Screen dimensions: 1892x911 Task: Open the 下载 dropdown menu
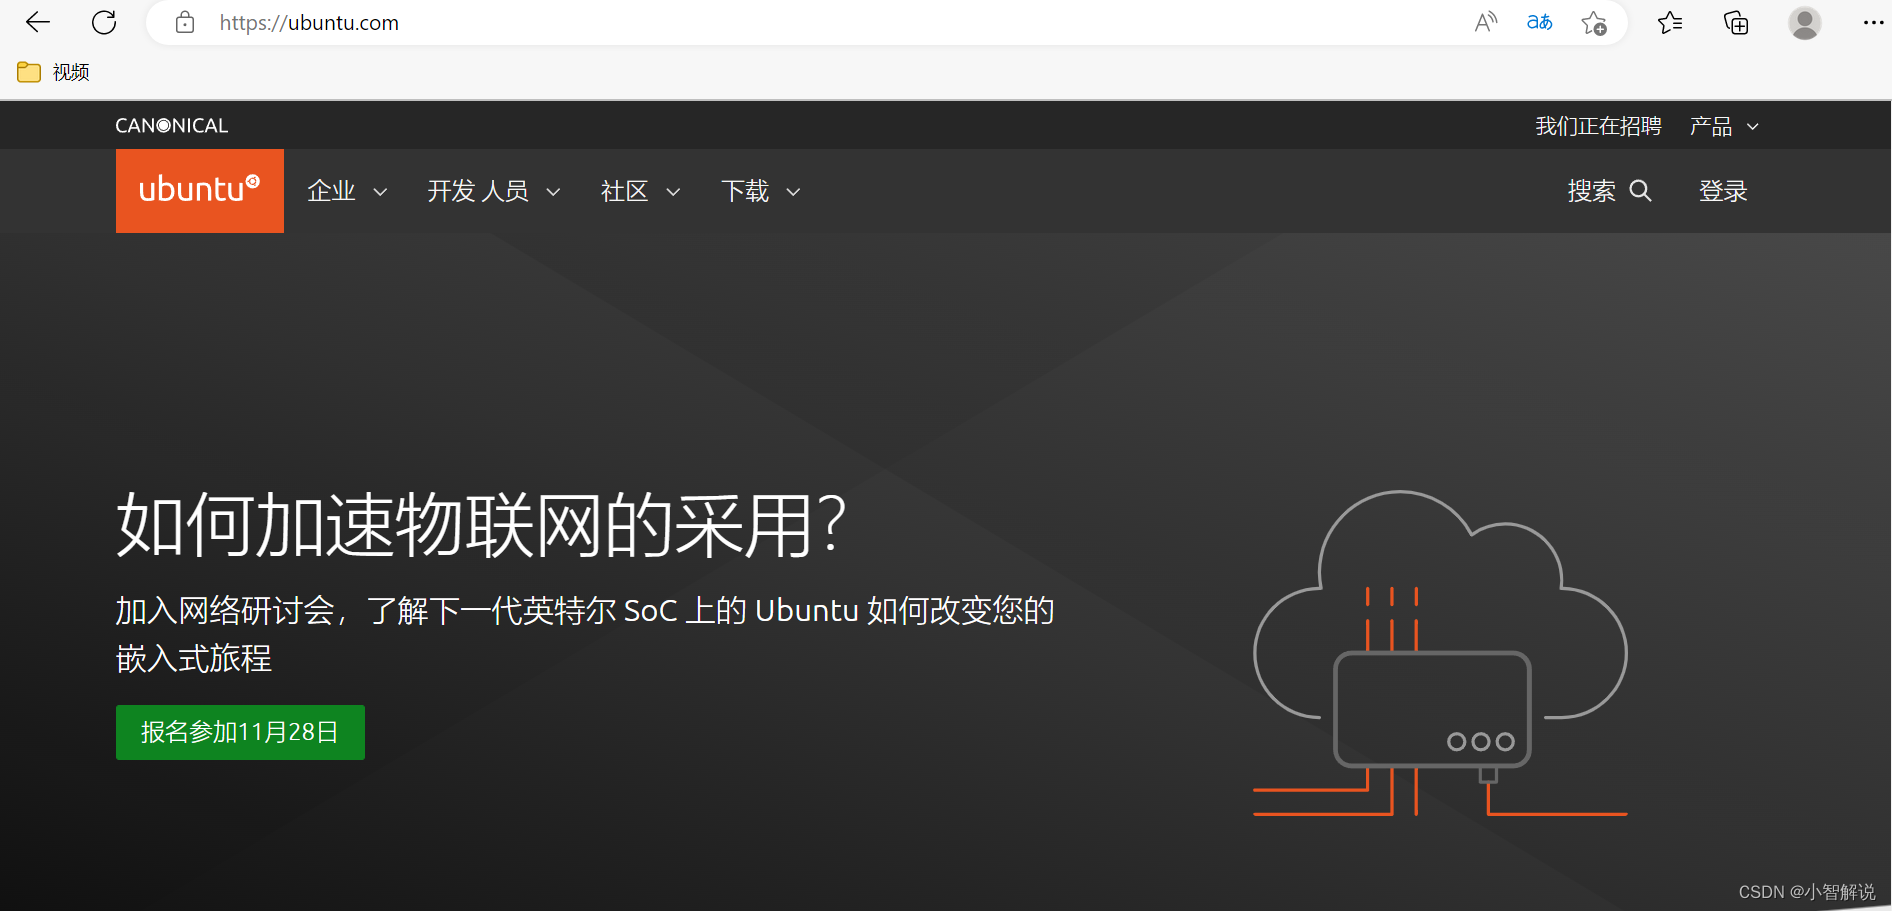(x=759, y=191)
